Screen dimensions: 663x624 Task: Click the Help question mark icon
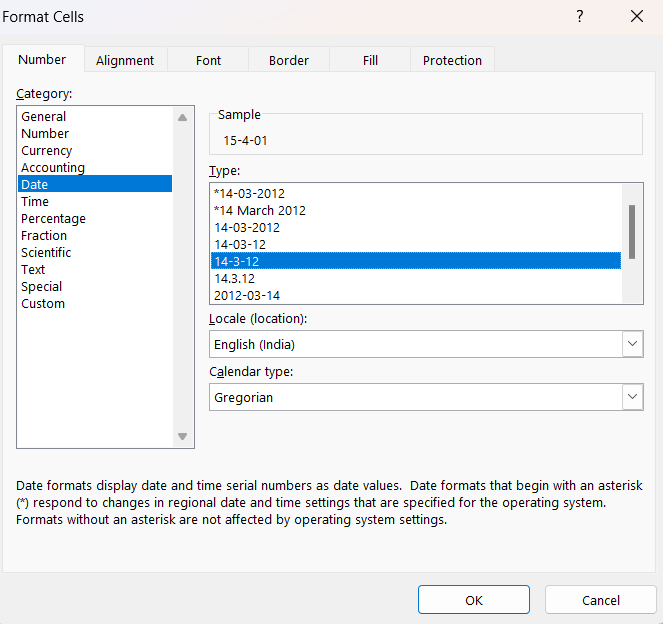[x=580, y=16]
